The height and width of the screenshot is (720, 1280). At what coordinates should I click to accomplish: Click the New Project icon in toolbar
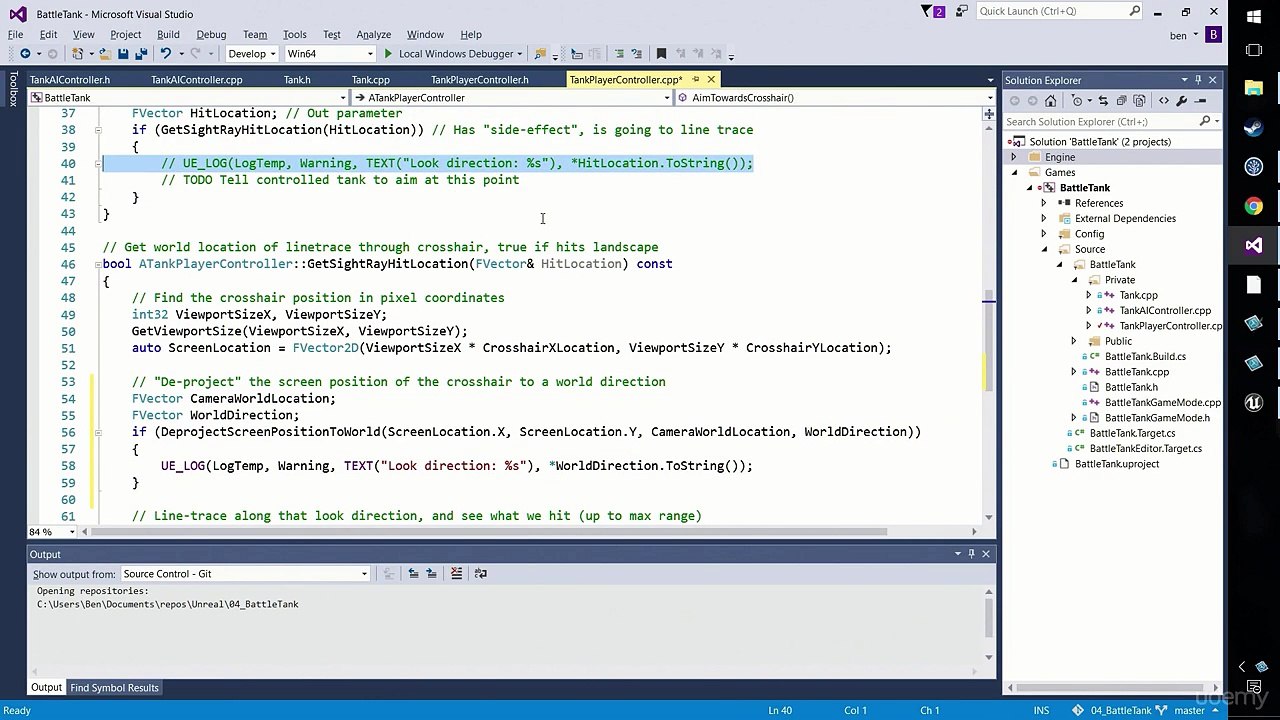pos(78,54)
